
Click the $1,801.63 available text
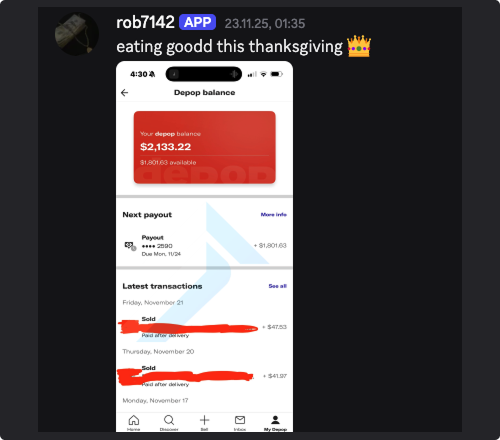click(x=168, y=163)
